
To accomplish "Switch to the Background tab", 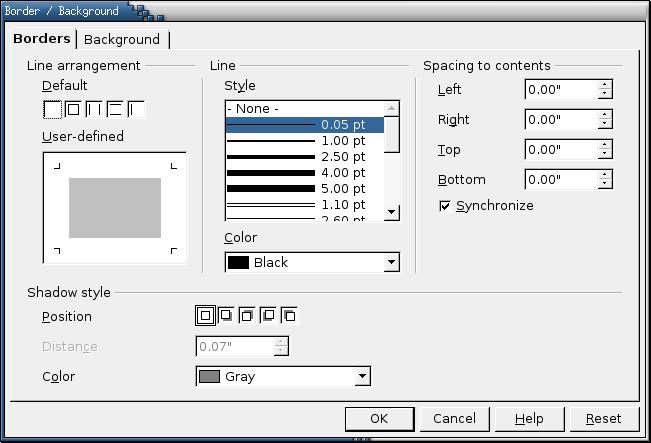I will point(122,39).
